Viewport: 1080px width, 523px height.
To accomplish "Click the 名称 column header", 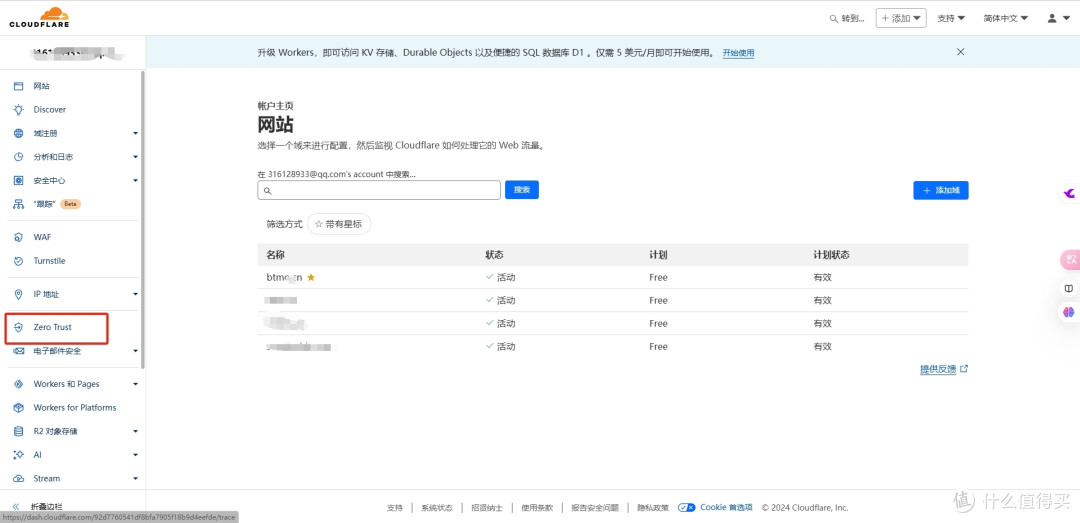I will [276, 255].
